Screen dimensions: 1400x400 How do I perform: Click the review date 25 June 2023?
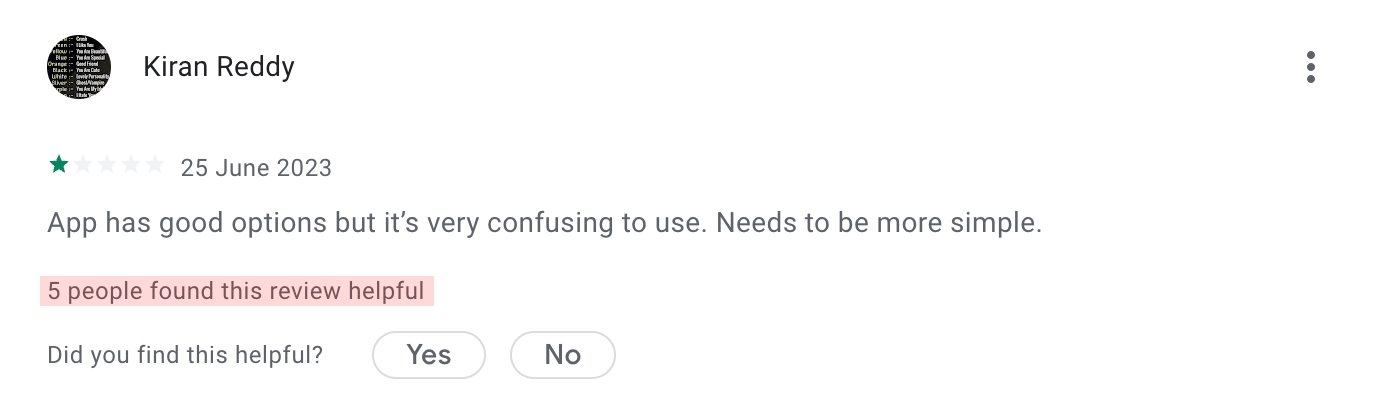click(256, 167)
